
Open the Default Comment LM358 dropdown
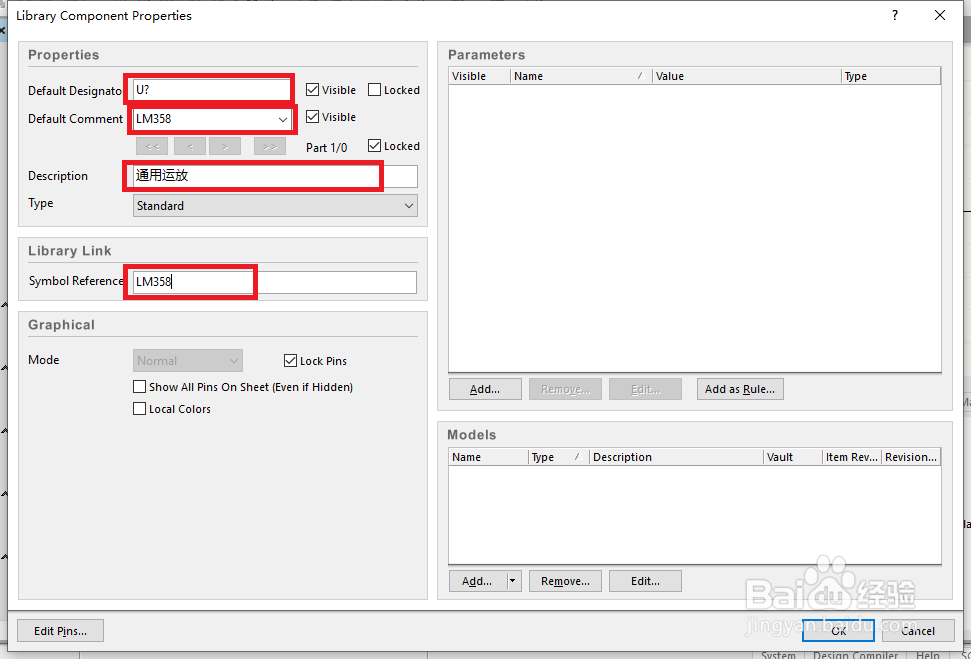tap(282, 119)
